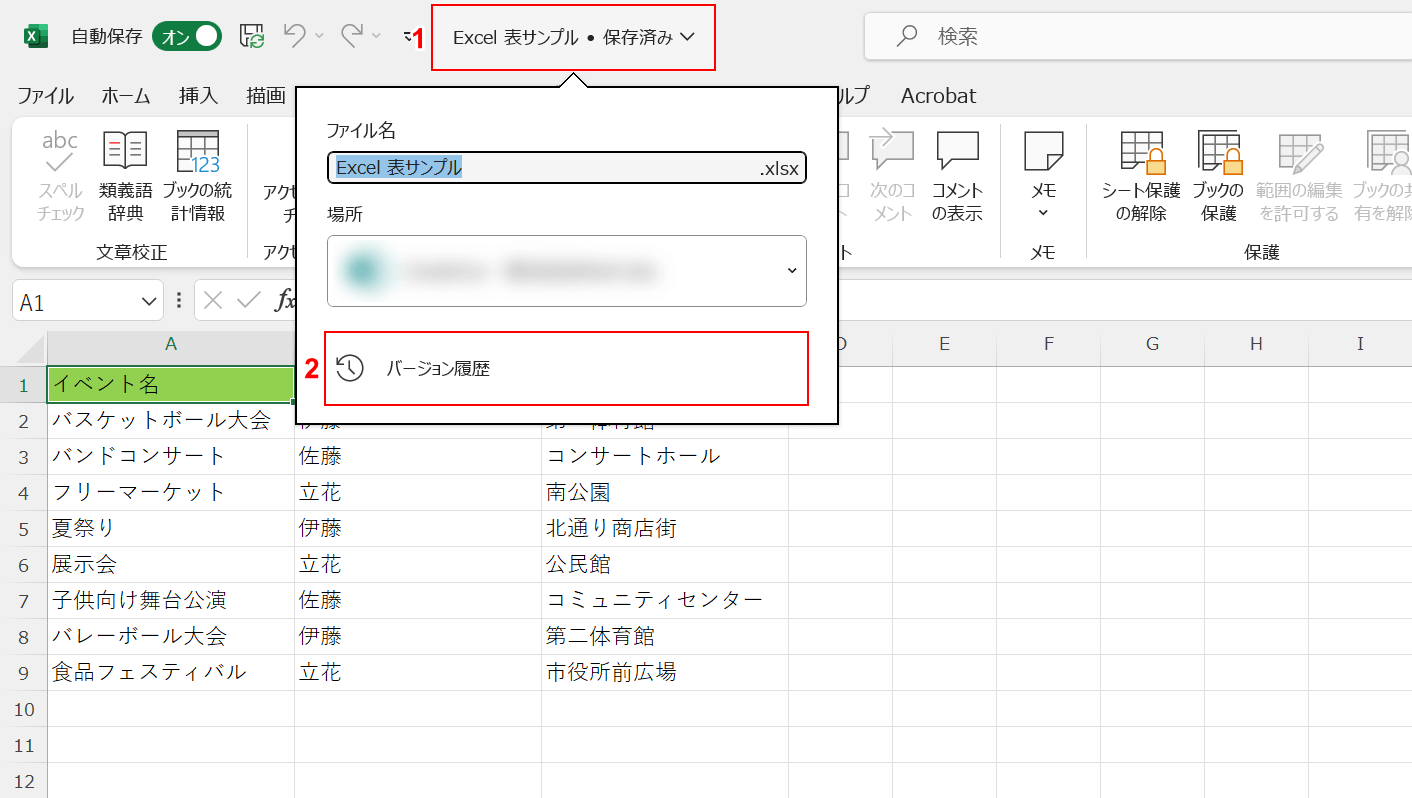
Task: Select column E header
Action: (x=945, y=344)
